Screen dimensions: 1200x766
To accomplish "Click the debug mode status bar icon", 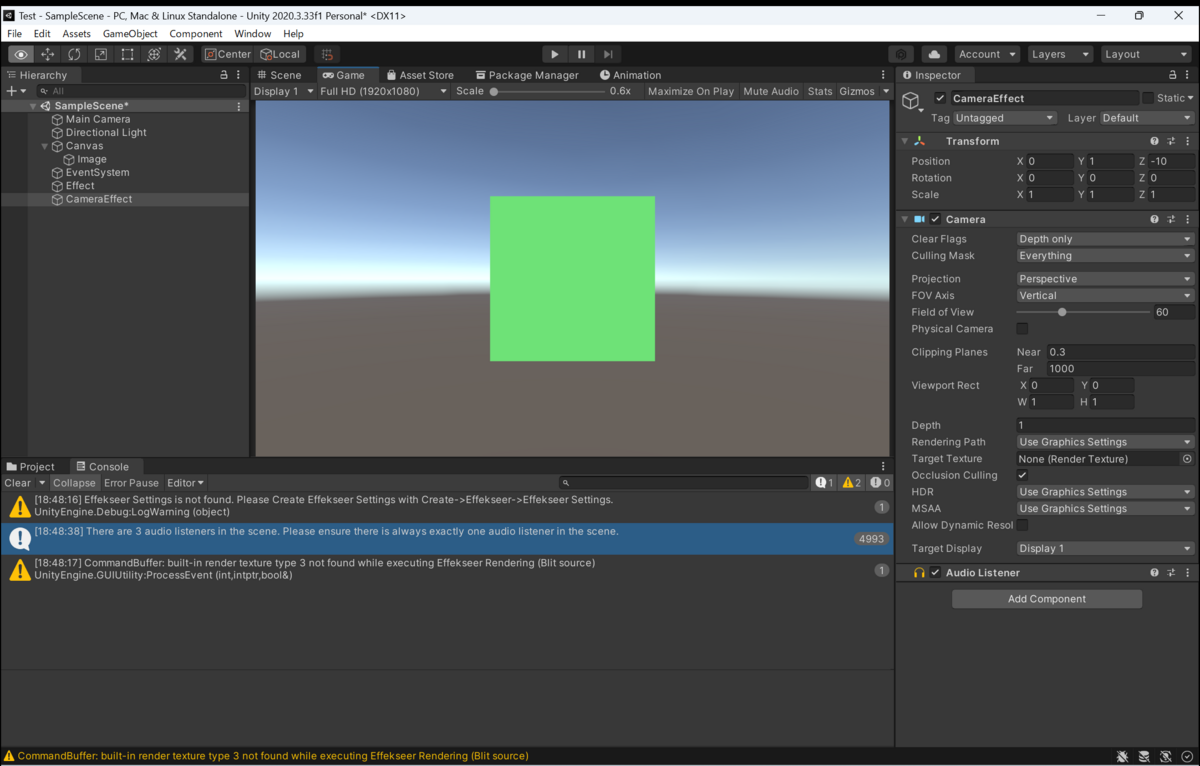I will click(1123, 757).
